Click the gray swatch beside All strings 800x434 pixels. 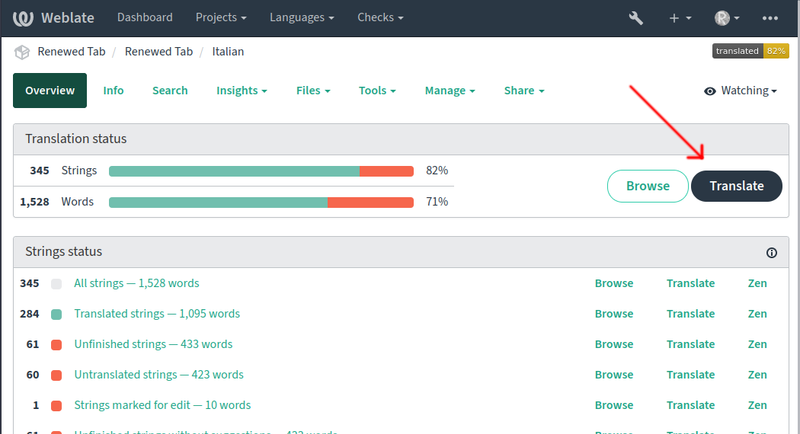(57, 284)
